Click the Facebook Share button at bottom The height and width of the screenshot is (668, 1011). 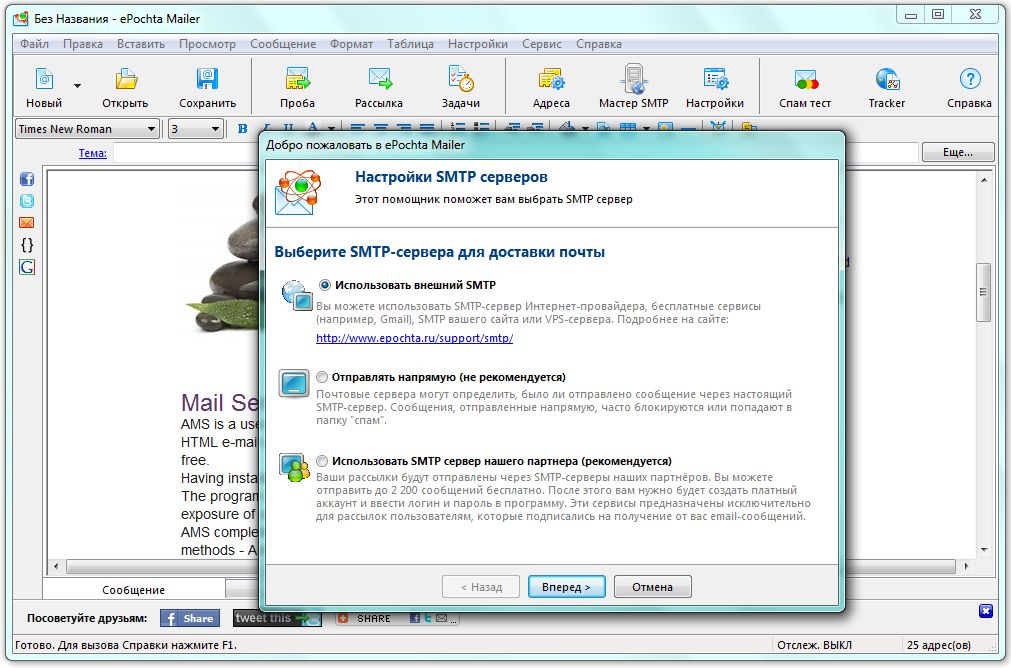(190, 618)
